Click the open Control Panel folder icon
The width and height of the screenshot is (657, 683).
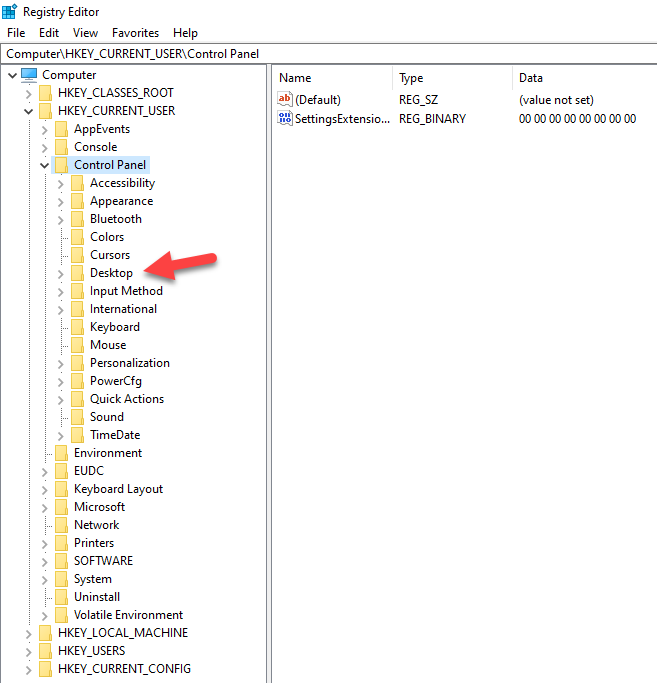coord(61,165)
